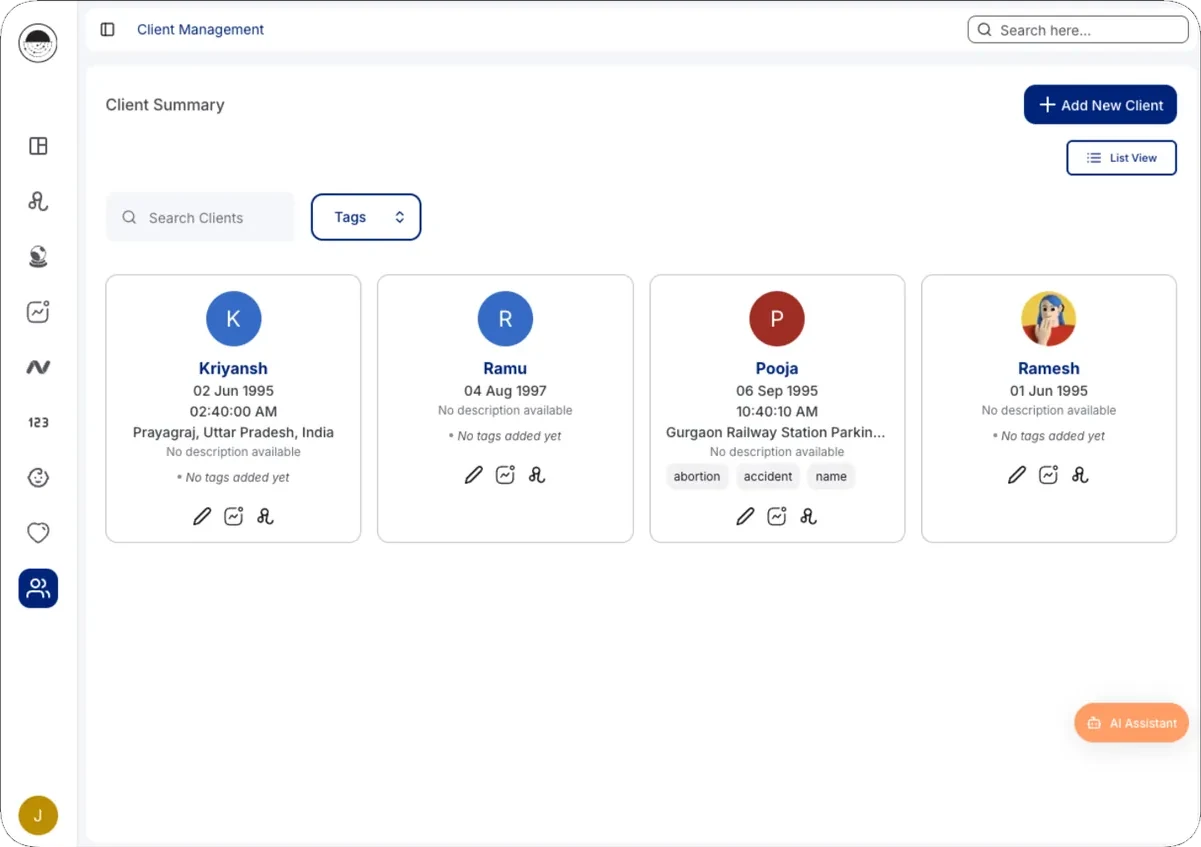Click time 02:40:00 AM
Screen dimensions: 1201x847
[x=233, y=411]
